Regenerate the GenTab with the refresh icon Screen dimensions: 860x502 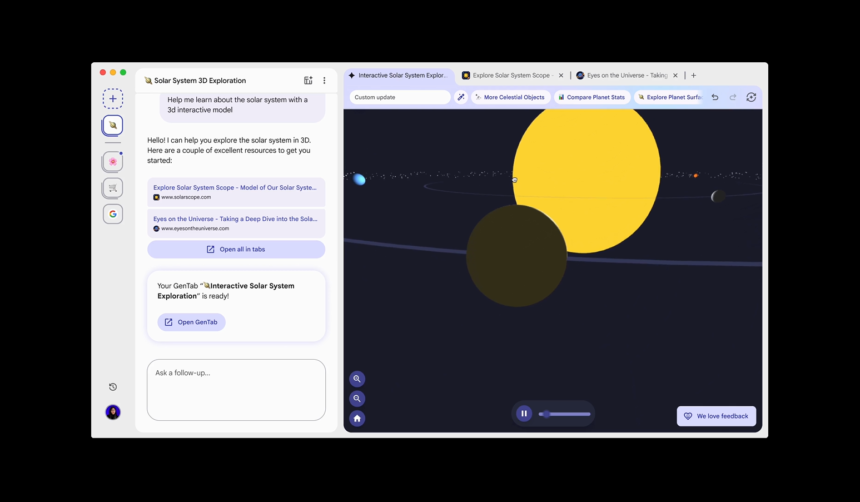(751, 97)
